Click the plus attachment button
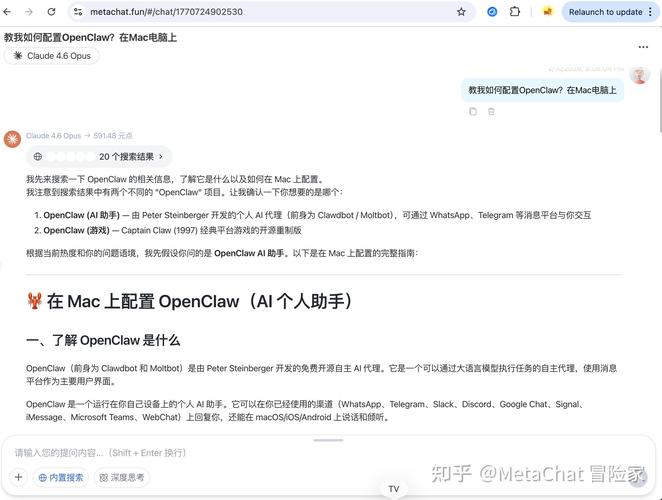Viewport: 662px width, 500px height. tap(18, 478)
